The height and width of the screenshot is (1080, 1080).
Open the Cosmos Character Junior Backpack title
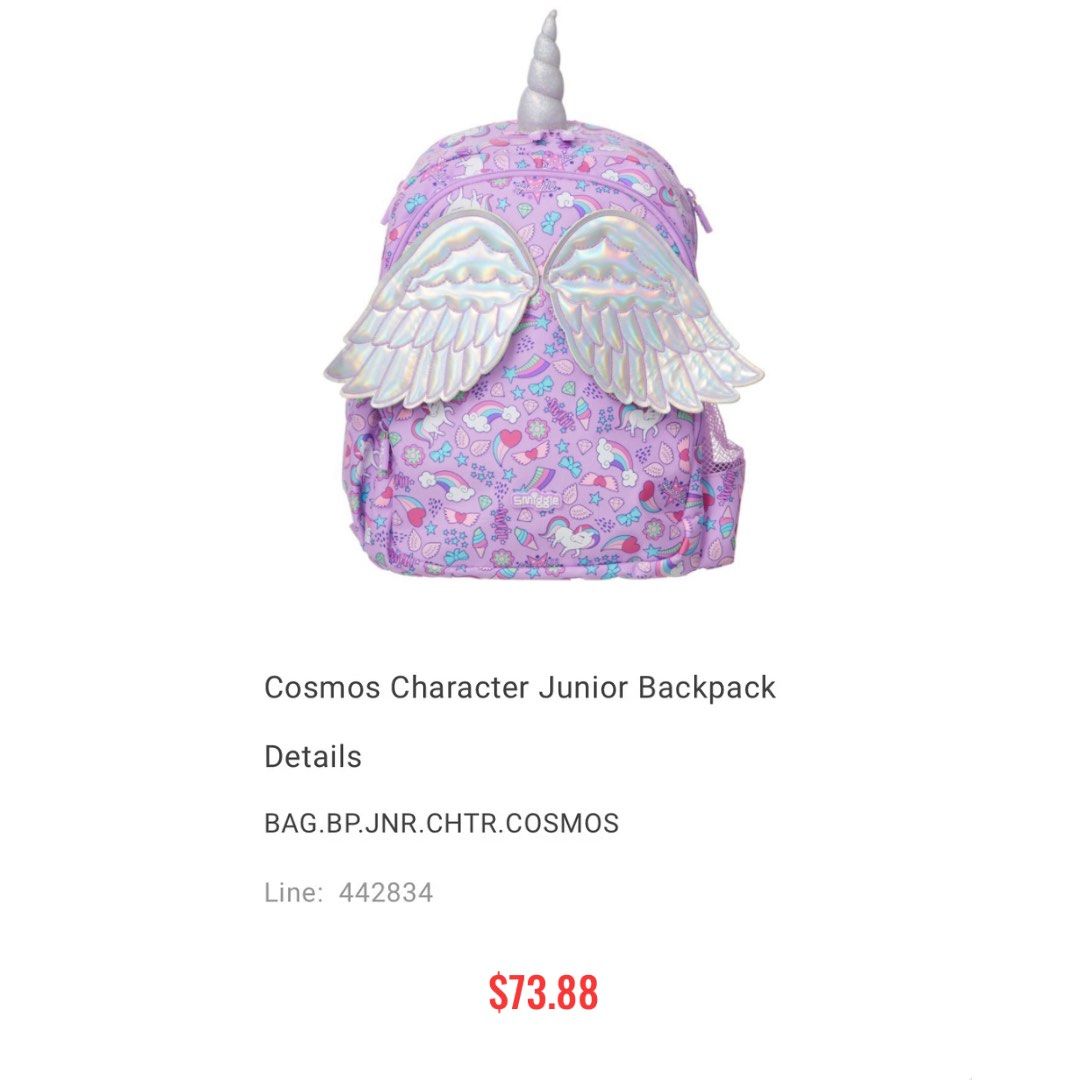520,687
